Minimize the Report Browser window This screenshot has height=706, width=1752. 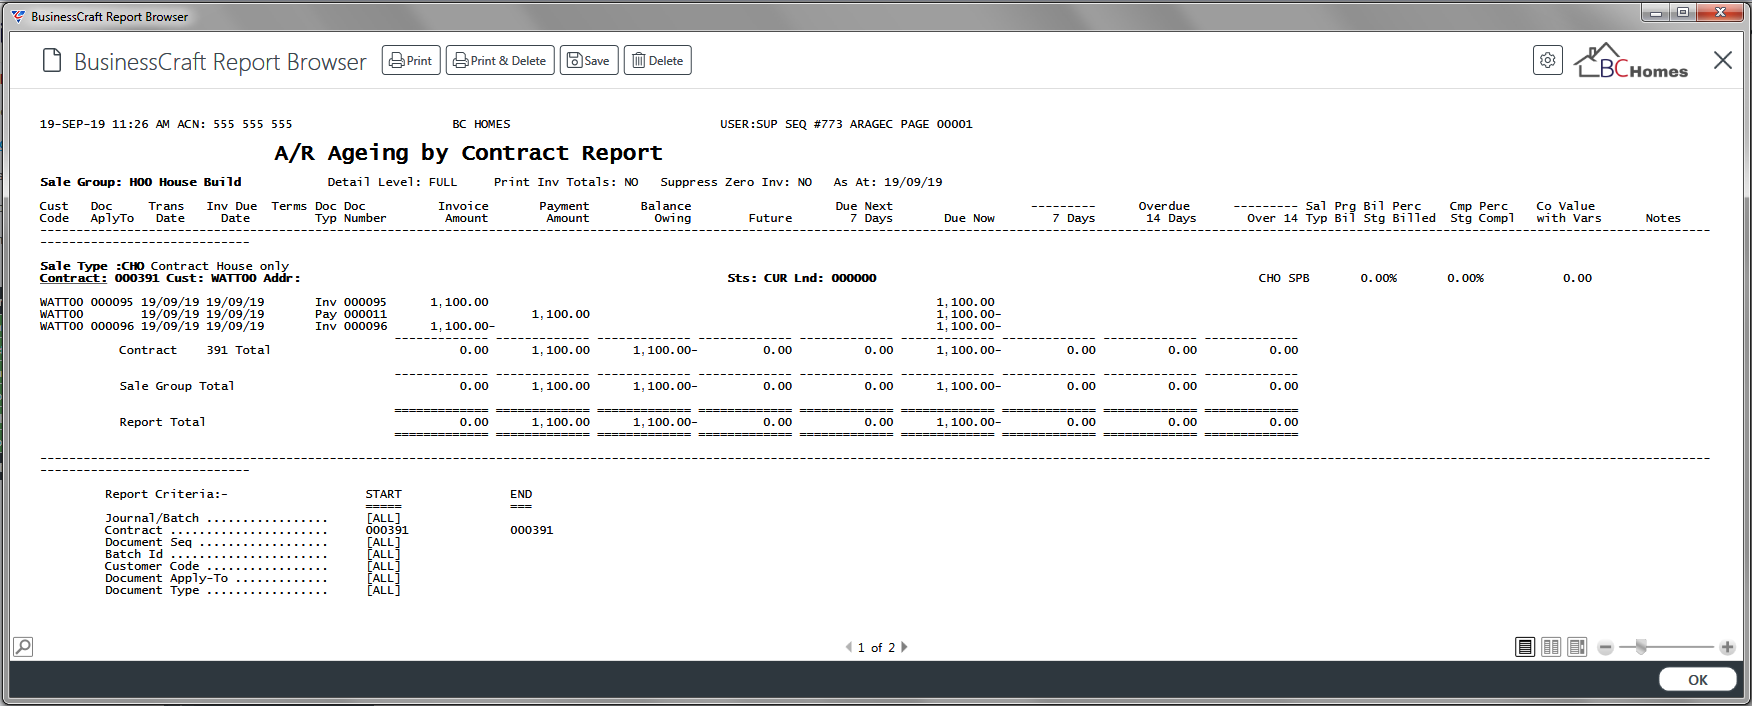click(1656, 12)
